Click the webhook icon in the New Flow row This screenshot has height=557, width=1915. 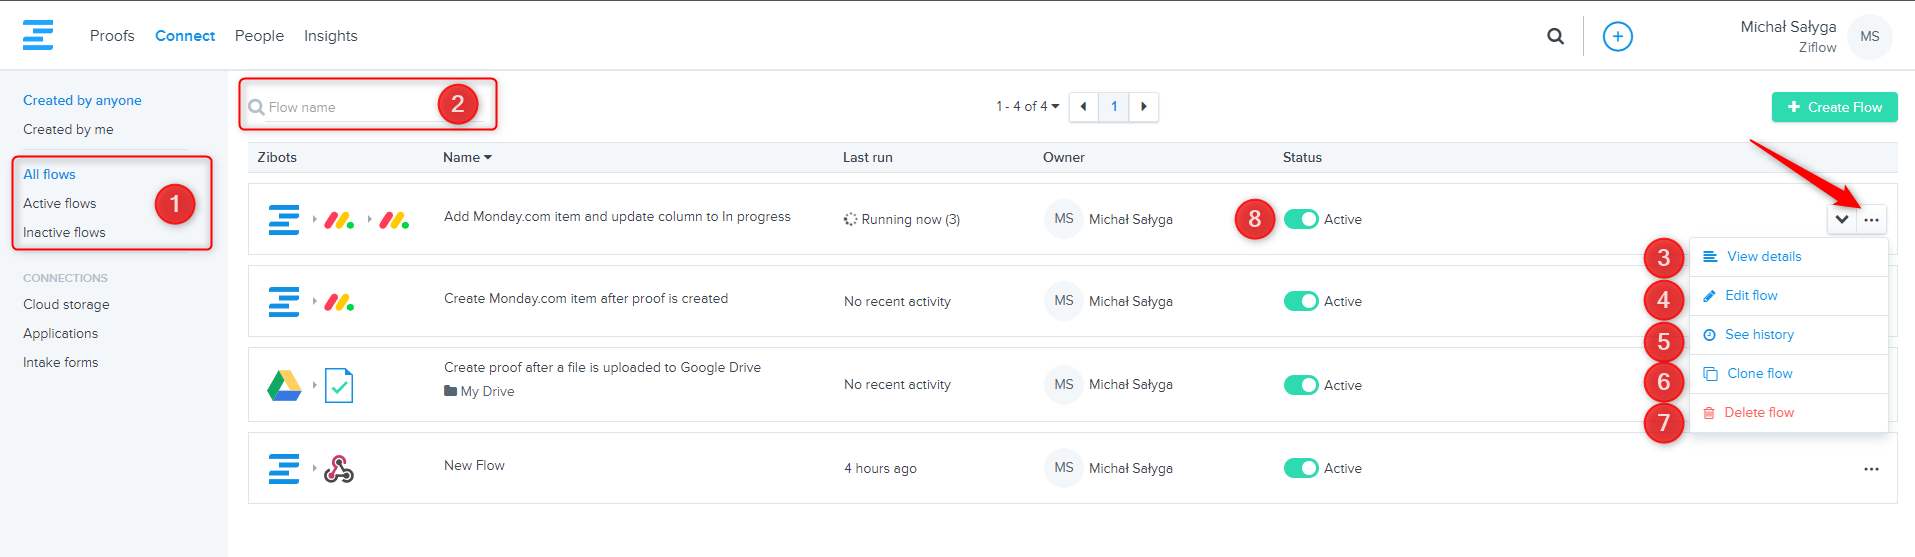pyautogui.click(x=339, y=469)
